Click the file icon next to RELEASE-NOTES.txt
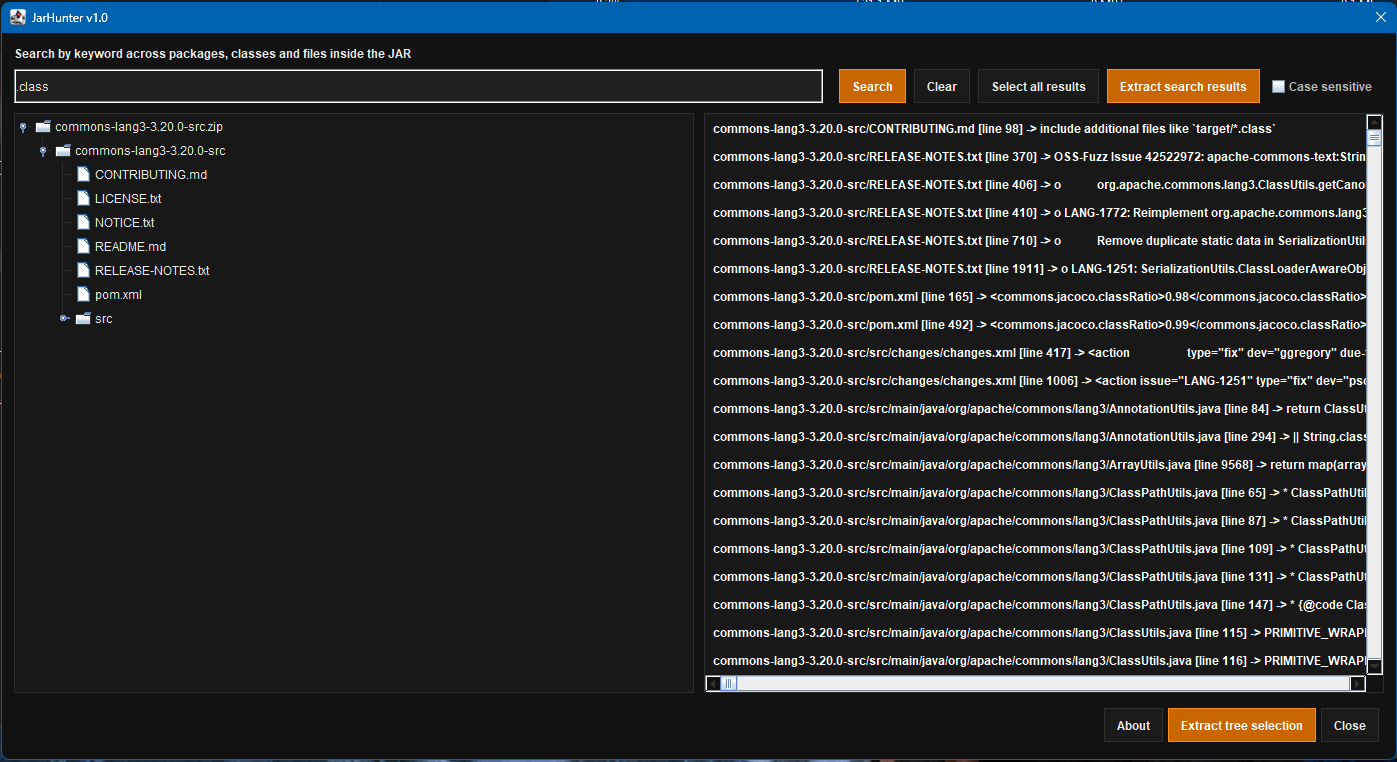The image size is (1397, 762). [x=82, y=269]
